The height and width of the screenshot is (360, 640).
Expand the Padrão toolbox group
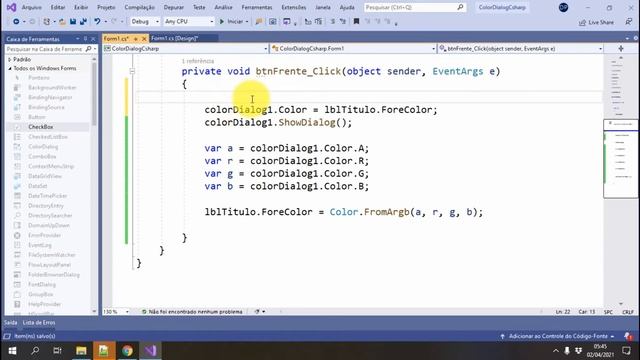click(x=9, y=59)
